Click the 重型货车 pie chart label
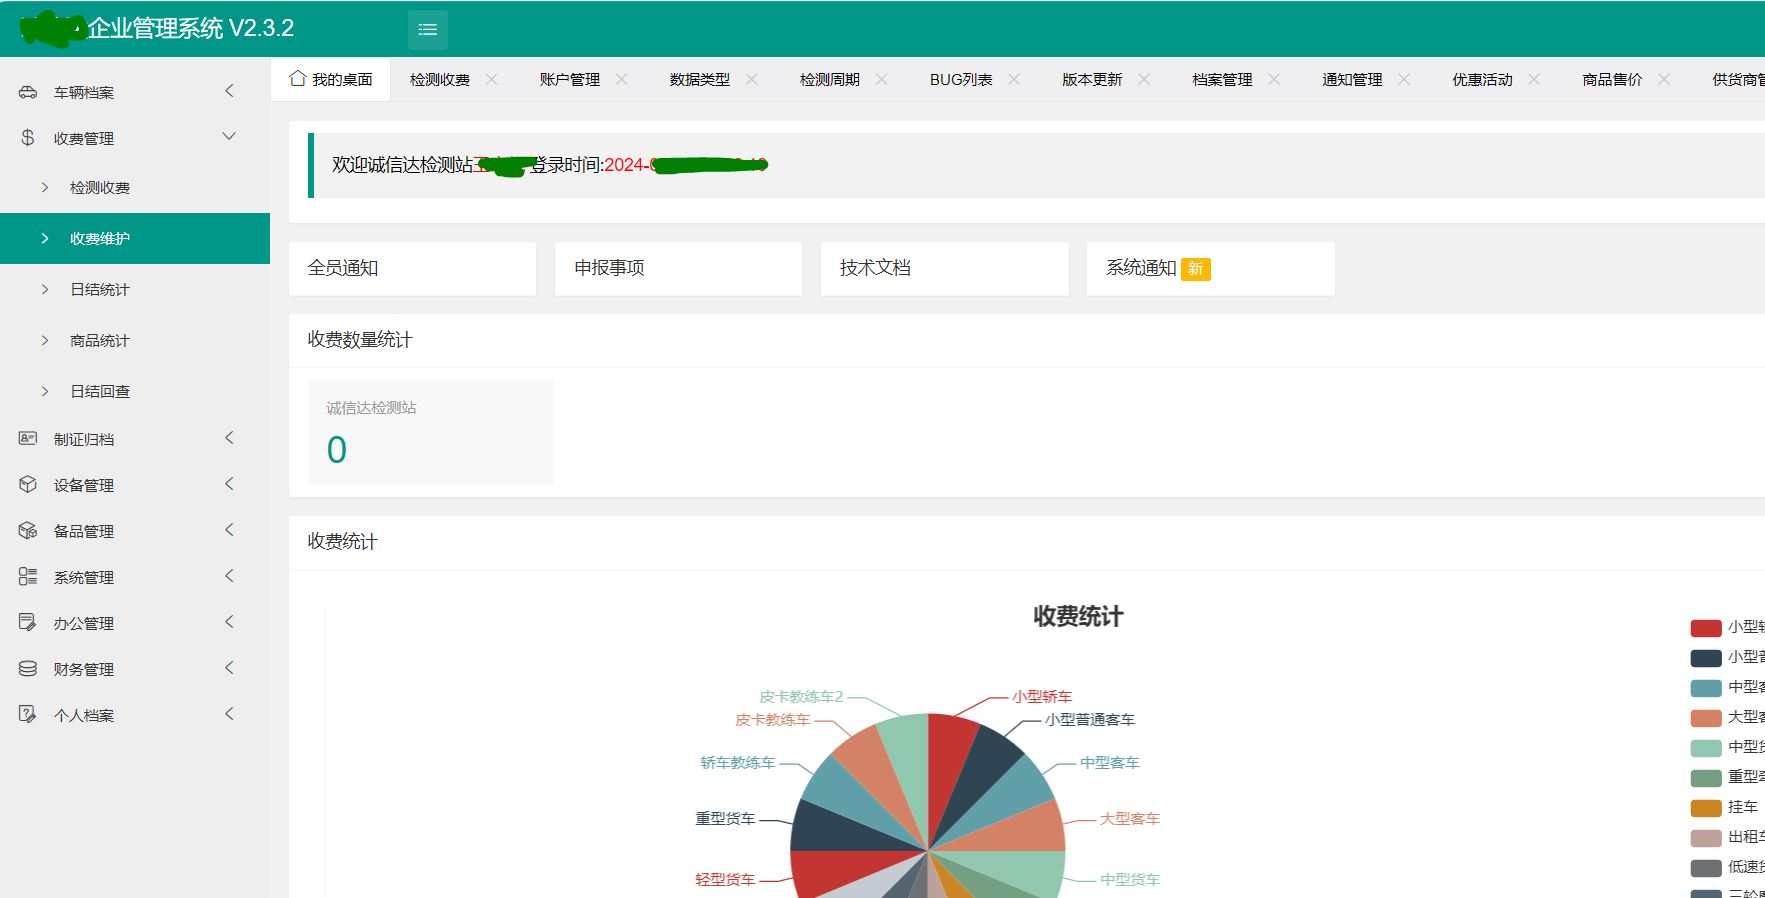This screenshot has height=898, width=1765. tap(725, 818)
